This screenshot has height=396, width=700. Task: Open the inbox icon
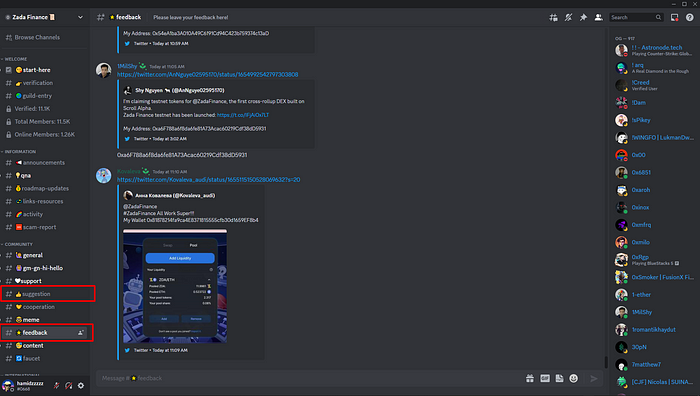pos(675,17)
